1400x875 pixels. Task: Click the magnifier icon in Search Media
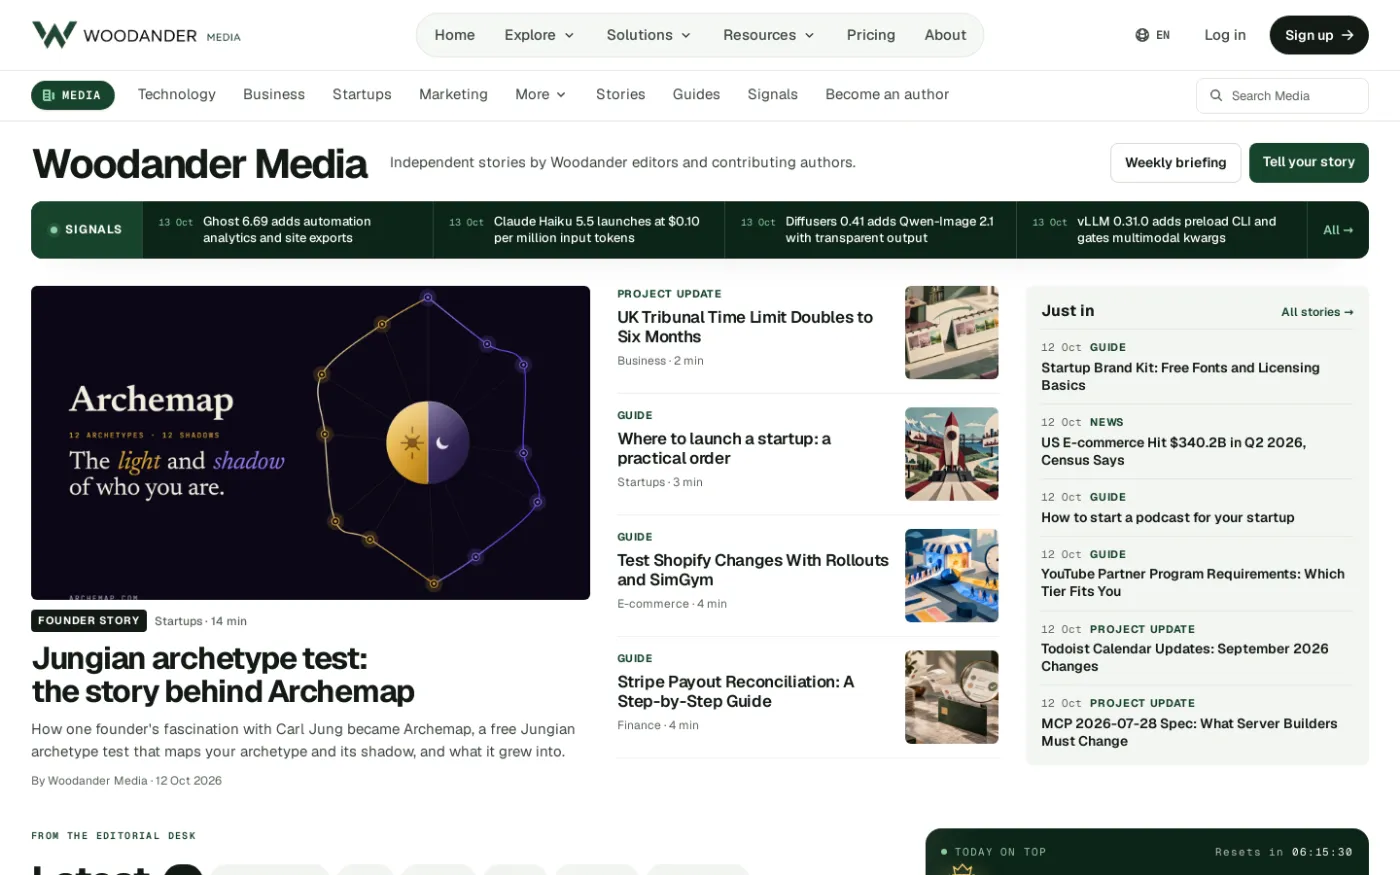coord(1216,96)
